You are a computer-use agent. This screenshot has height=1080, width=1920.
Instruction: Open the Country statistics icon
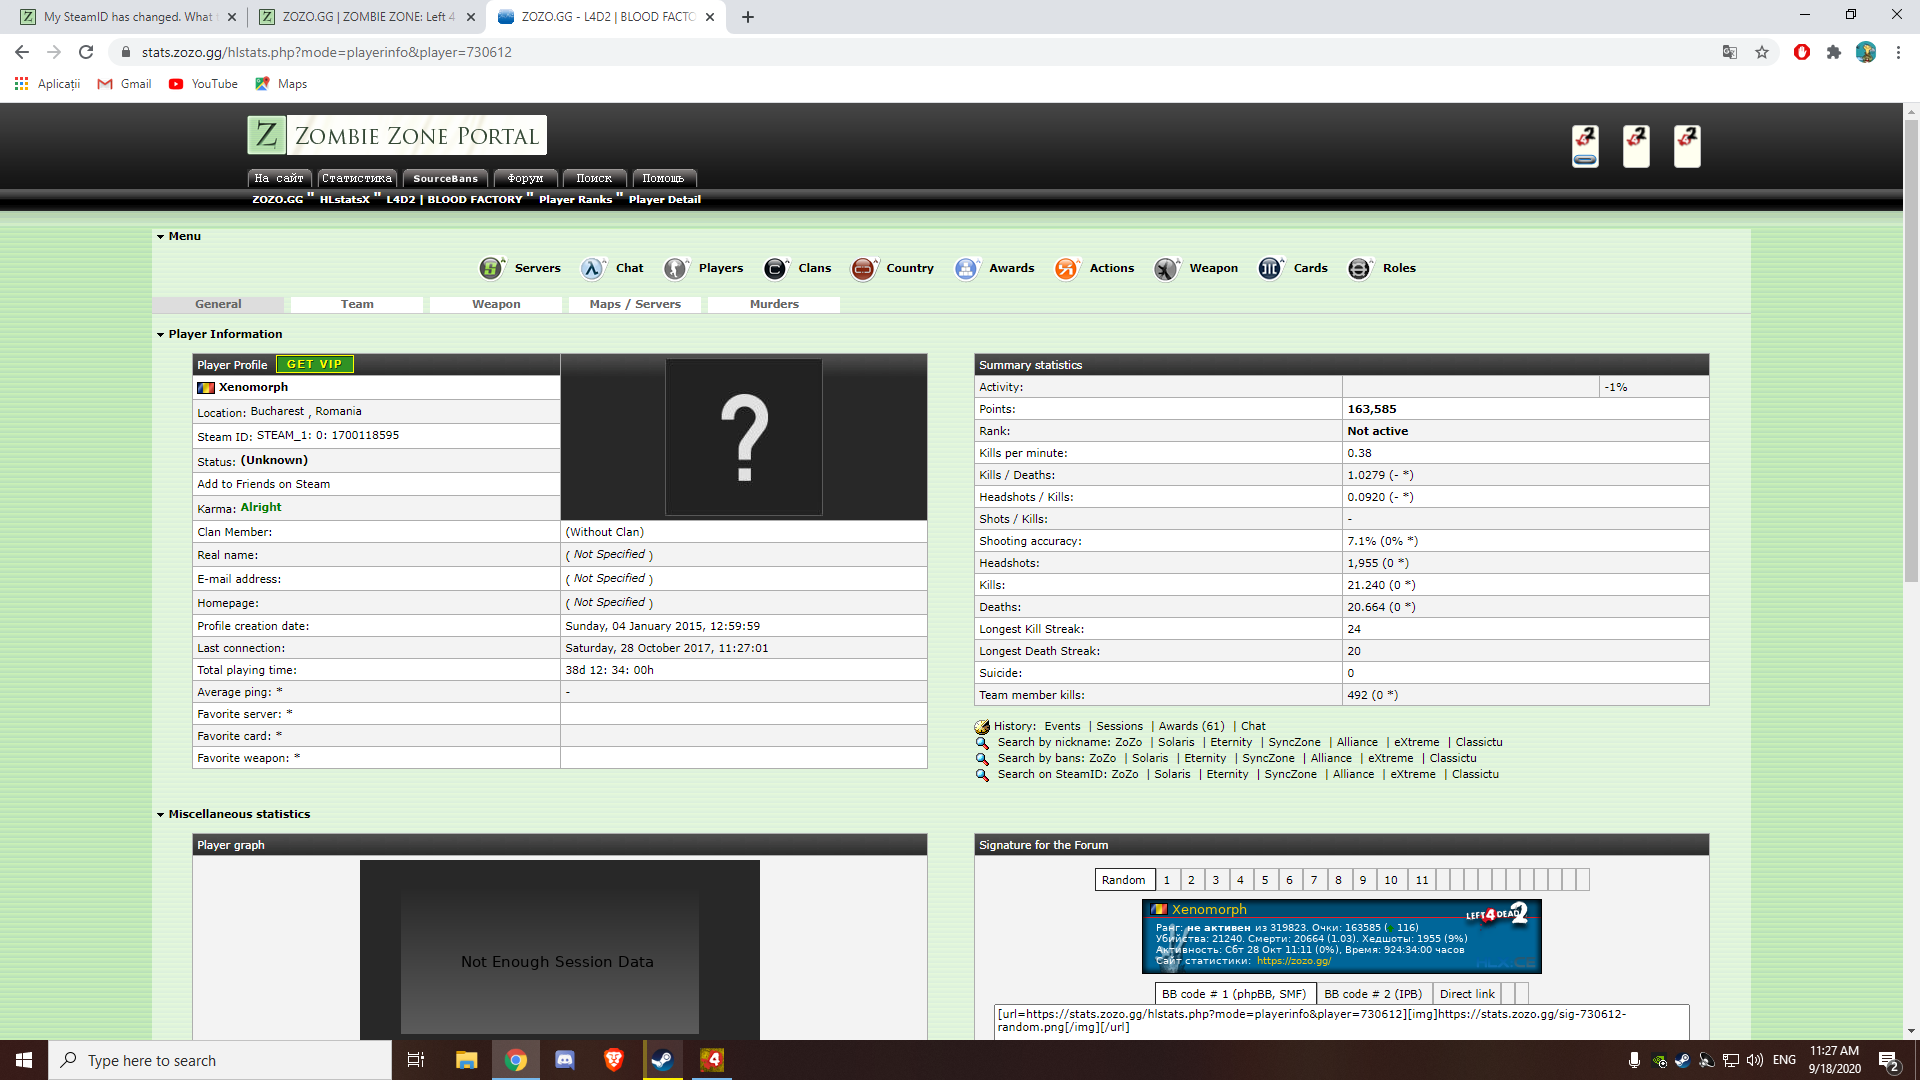point(863,268)
